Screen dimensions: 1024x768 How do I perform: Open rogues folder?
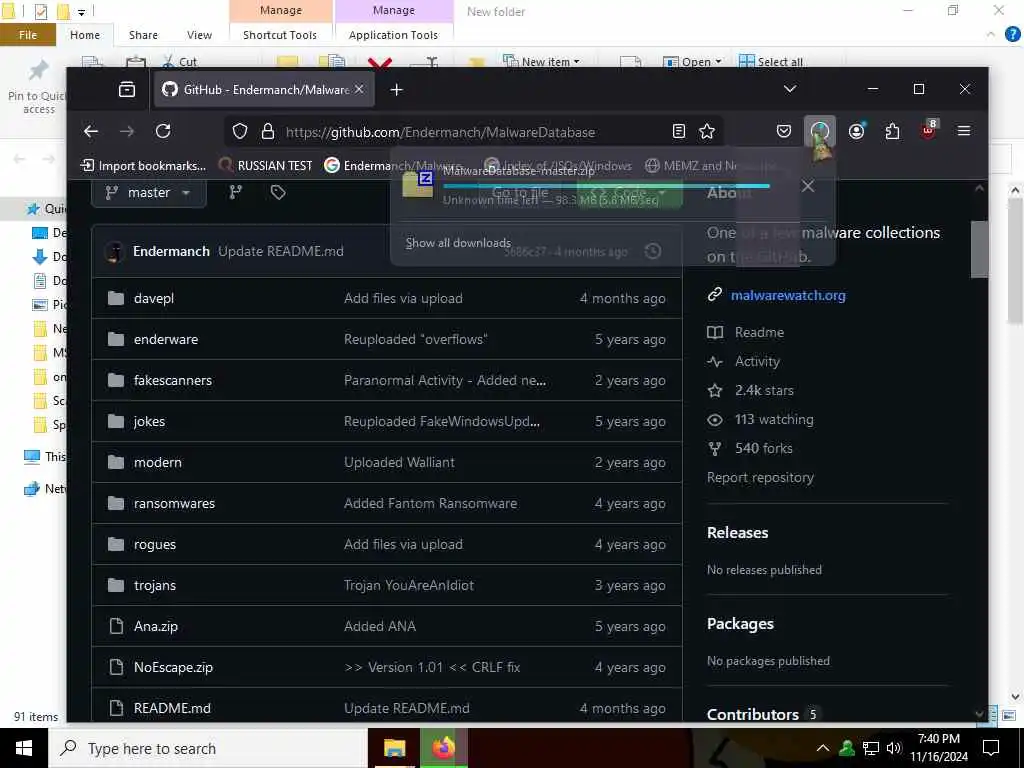pyautogui.click(x=155, y=545)
